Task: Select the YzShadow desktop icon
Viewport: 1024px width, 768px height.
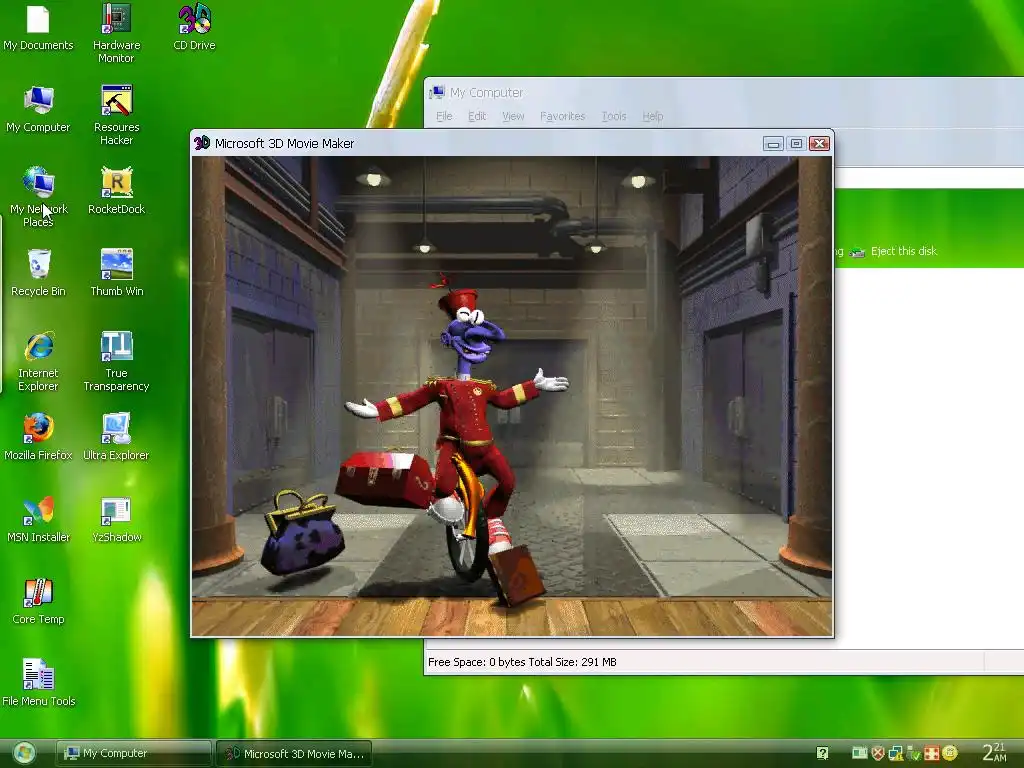Action: click(x=116, y=519)
